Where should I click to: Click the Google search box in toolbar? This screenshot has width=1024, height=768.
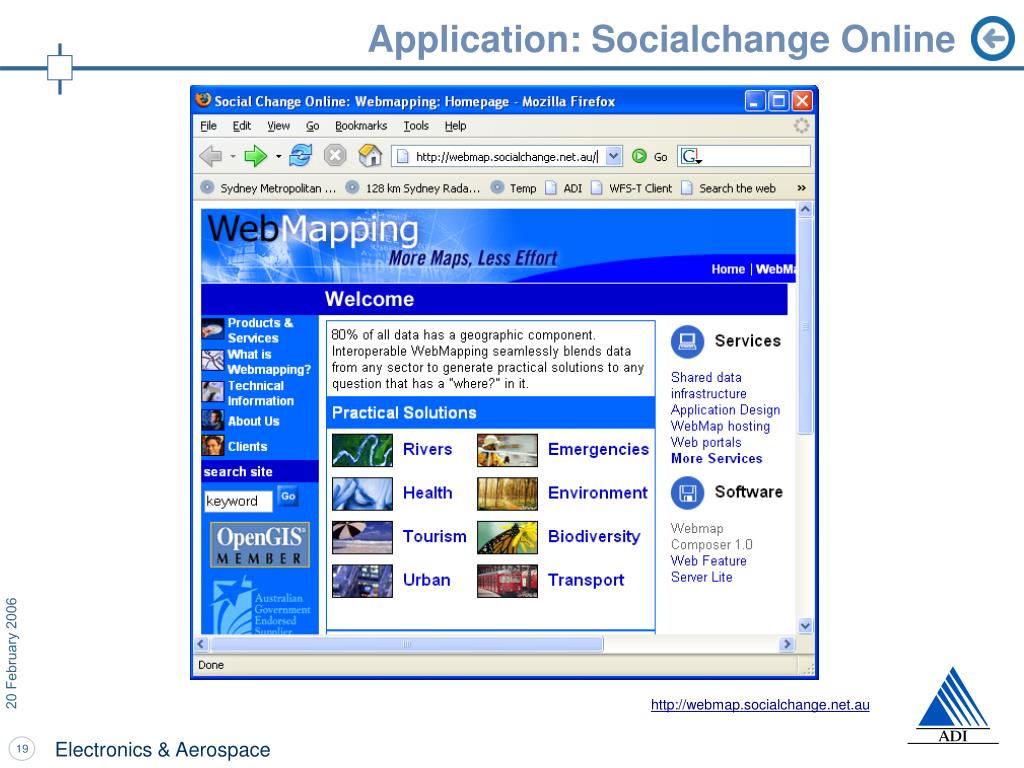[744, 156]
